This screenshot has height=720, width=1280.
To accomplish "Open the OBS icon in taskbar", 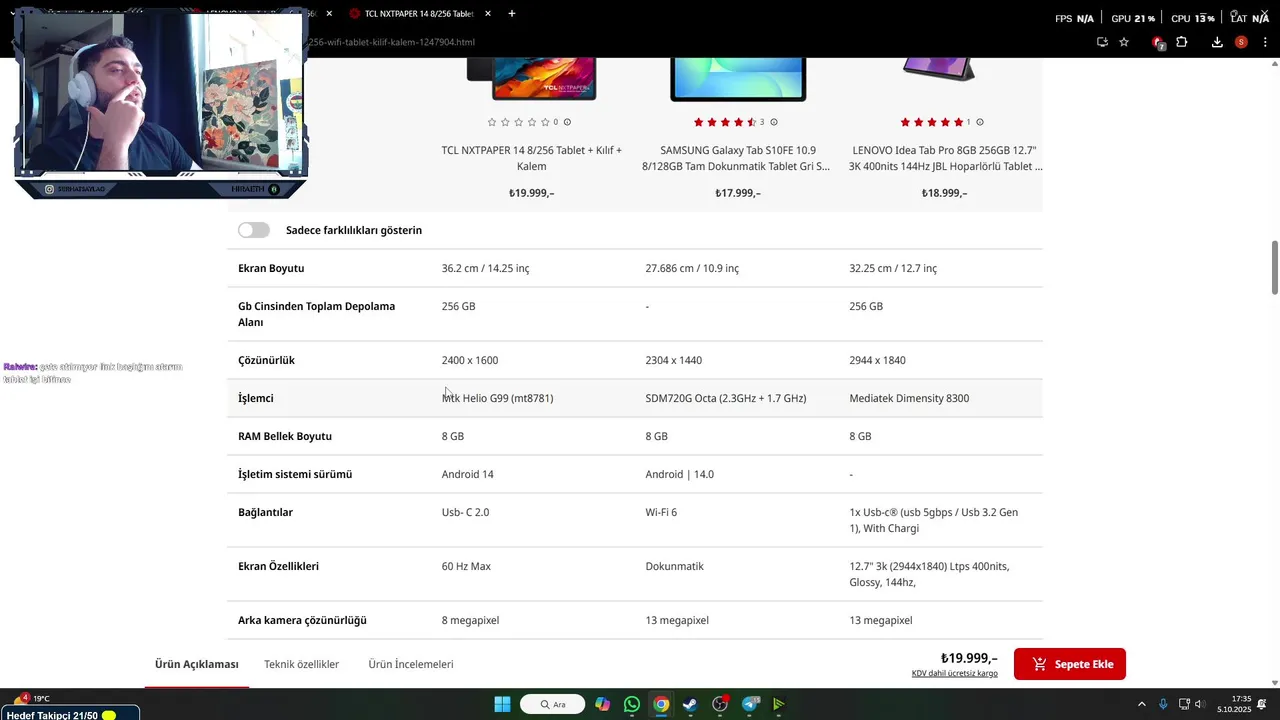I will click(720, 704).
